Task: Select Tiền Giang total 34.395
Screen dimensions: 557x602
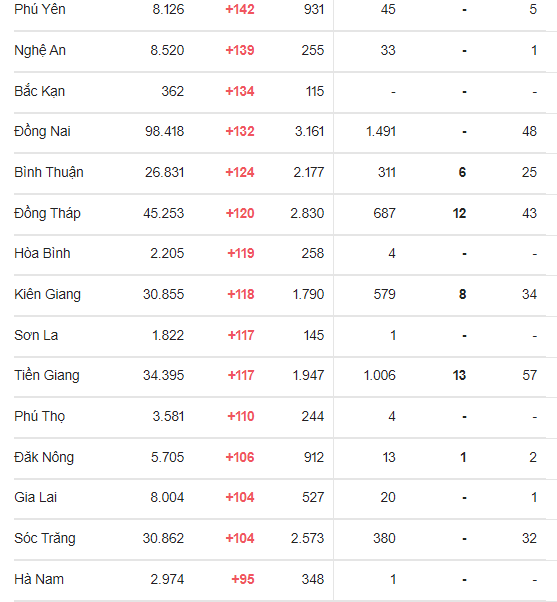Action: pos(164,375)
